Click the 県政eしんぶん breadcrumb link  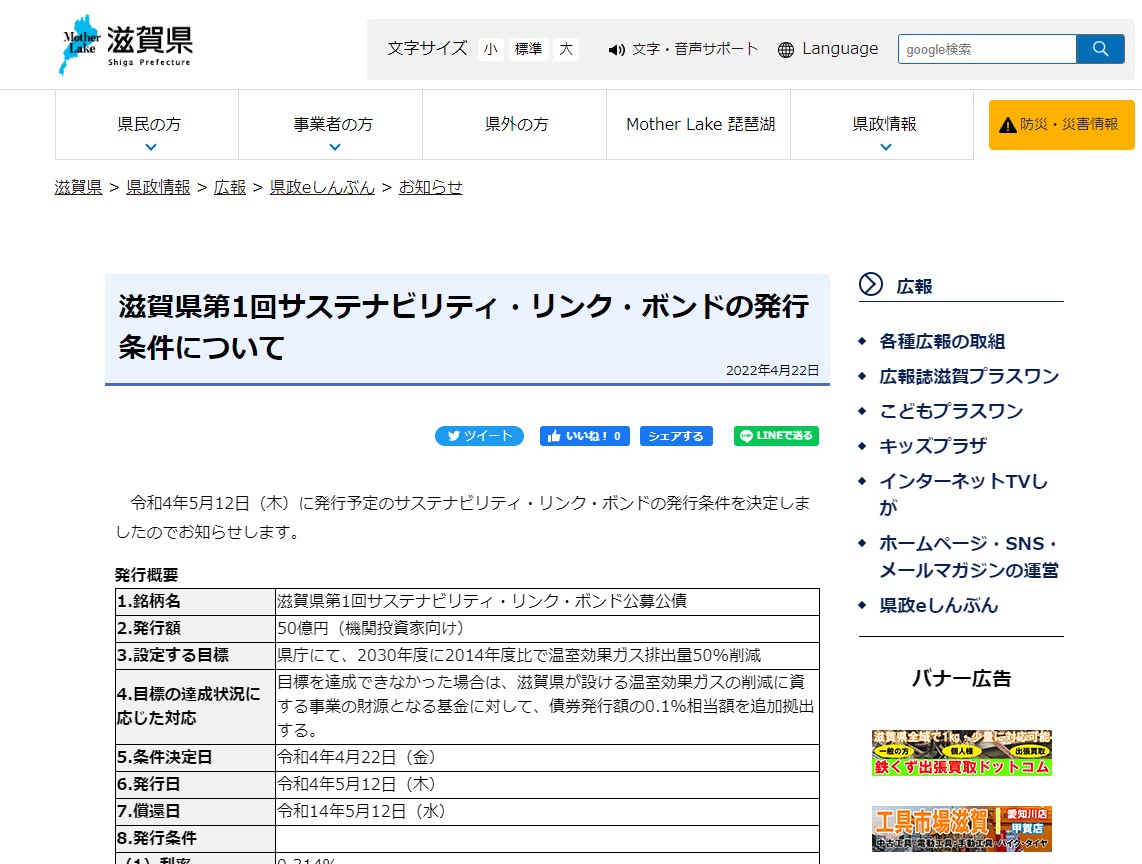(322, 187)
